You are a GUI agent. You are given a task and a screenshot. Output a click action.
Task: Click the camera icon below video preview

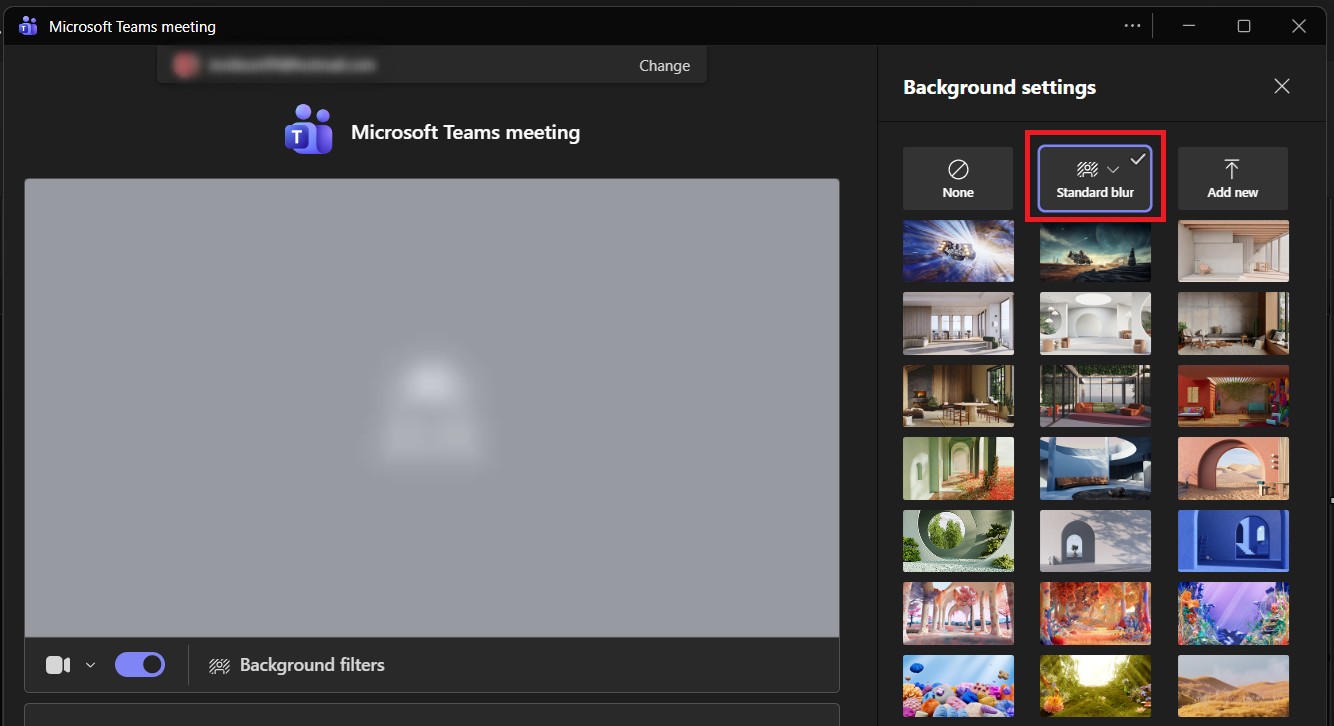58,665
